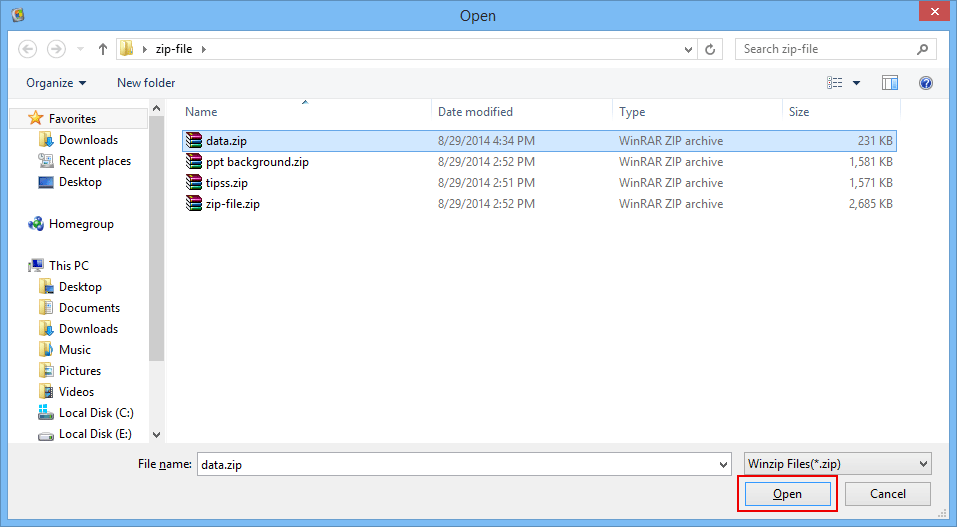Select the data.zip file
Viewport: 957px width, 527px height.
[539, 141]
